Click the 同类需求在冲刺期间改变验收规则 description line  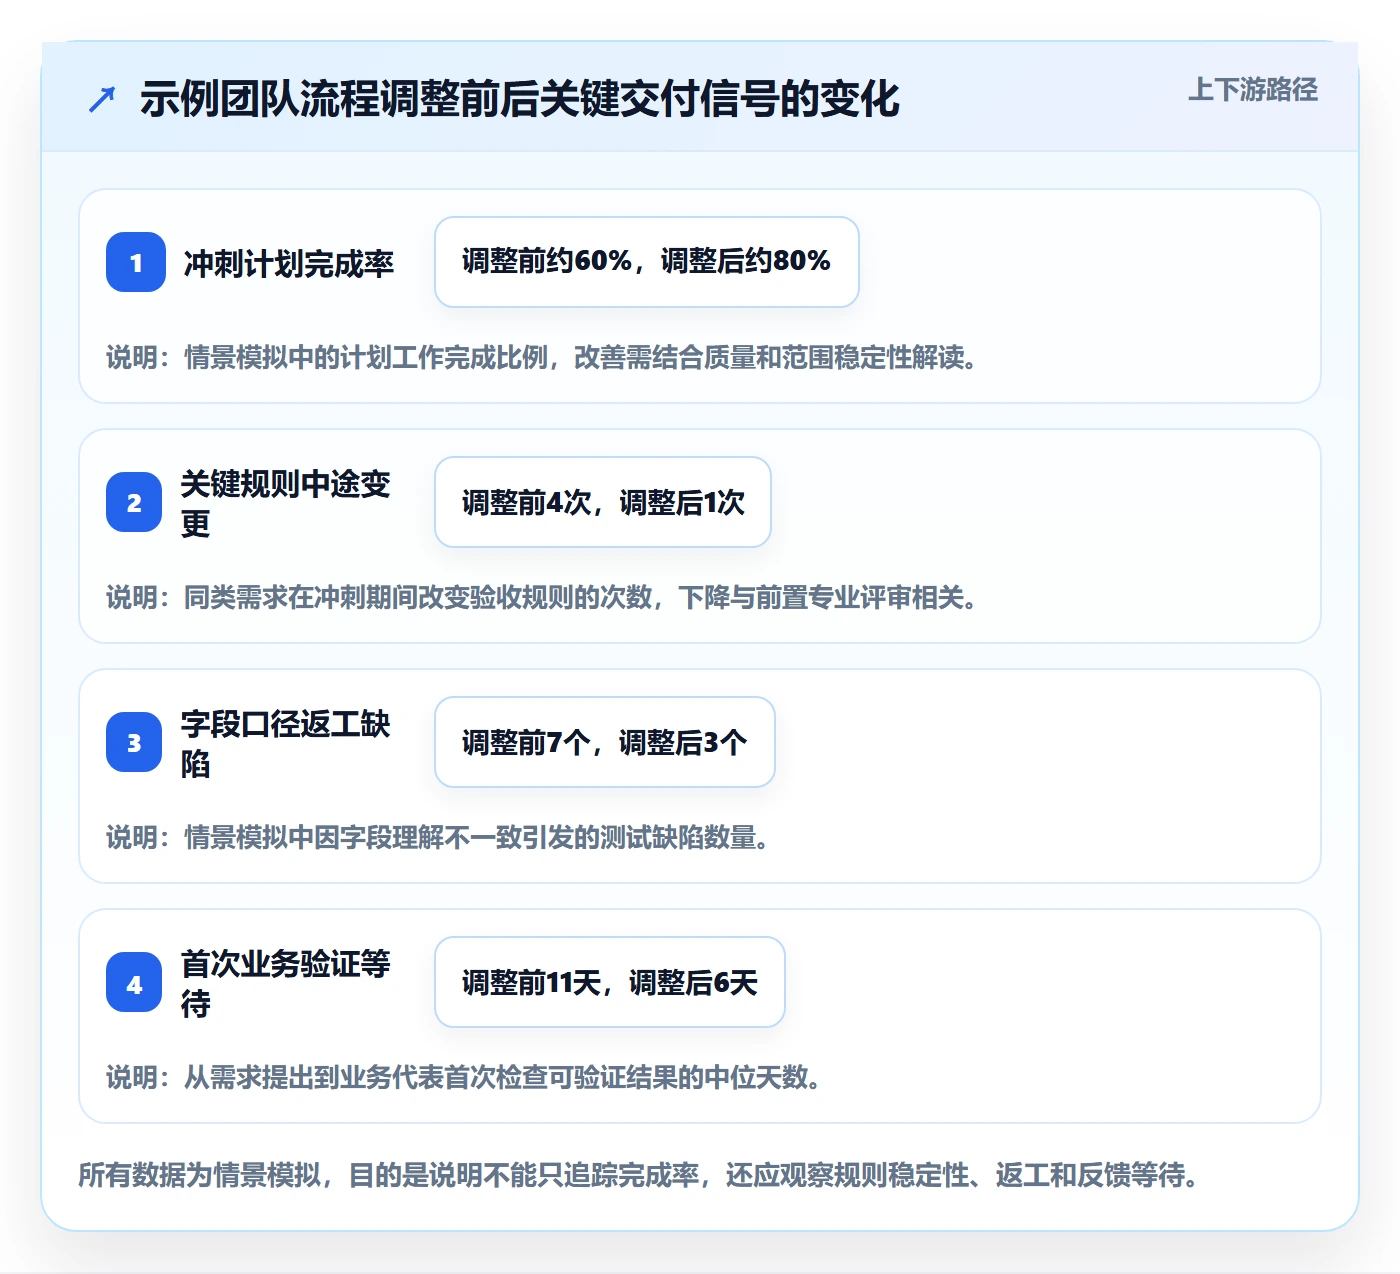click(542, 597)
